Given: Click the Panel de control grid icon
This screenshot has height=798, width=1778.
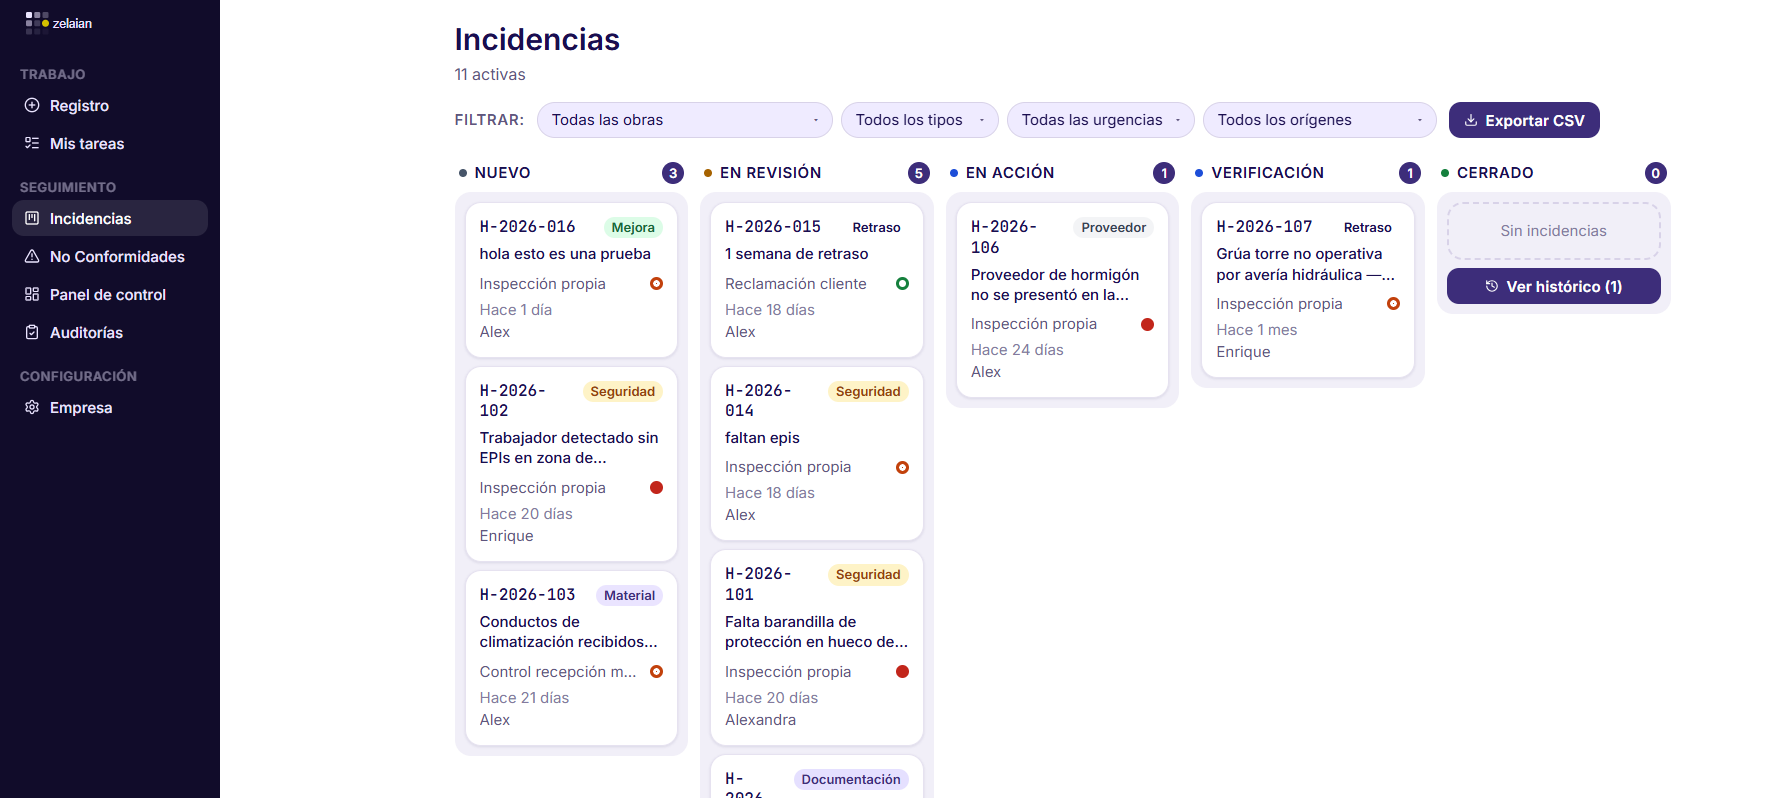Looking at the screenshot, I should pyautogui.click(x=32, y=294).
